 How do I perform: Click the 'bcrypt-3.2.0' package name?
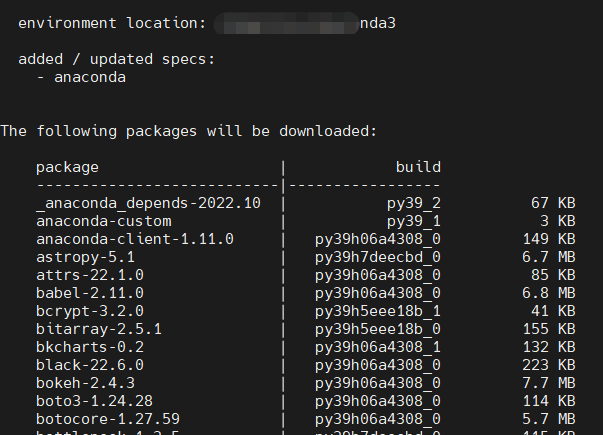(x=90, y=312)
